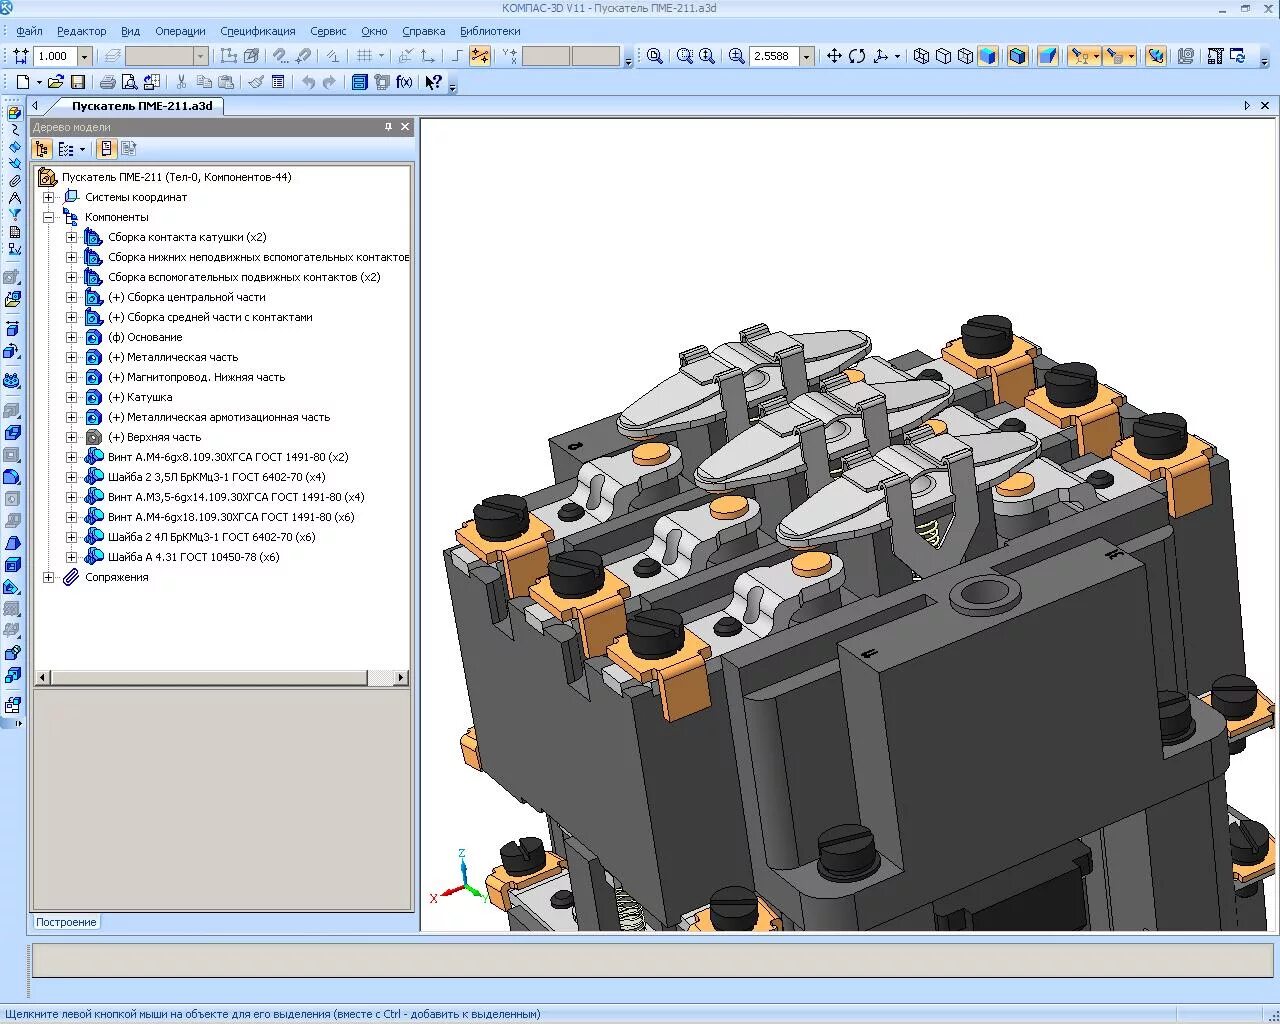The height and width of the screenshot is (1024, 1280).
Task: Click the current scale icon
Action: click(20, 56)
